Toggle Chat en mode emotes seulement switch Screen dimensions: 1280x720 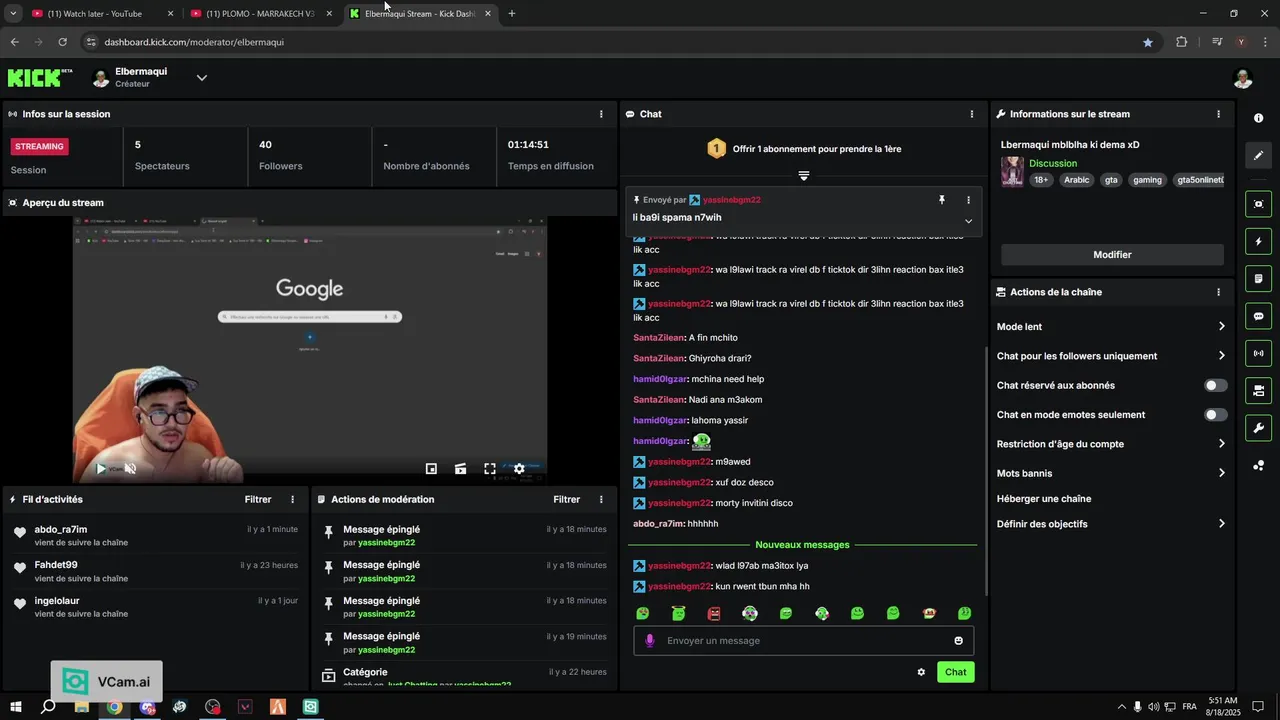(x=1215, y=414)
